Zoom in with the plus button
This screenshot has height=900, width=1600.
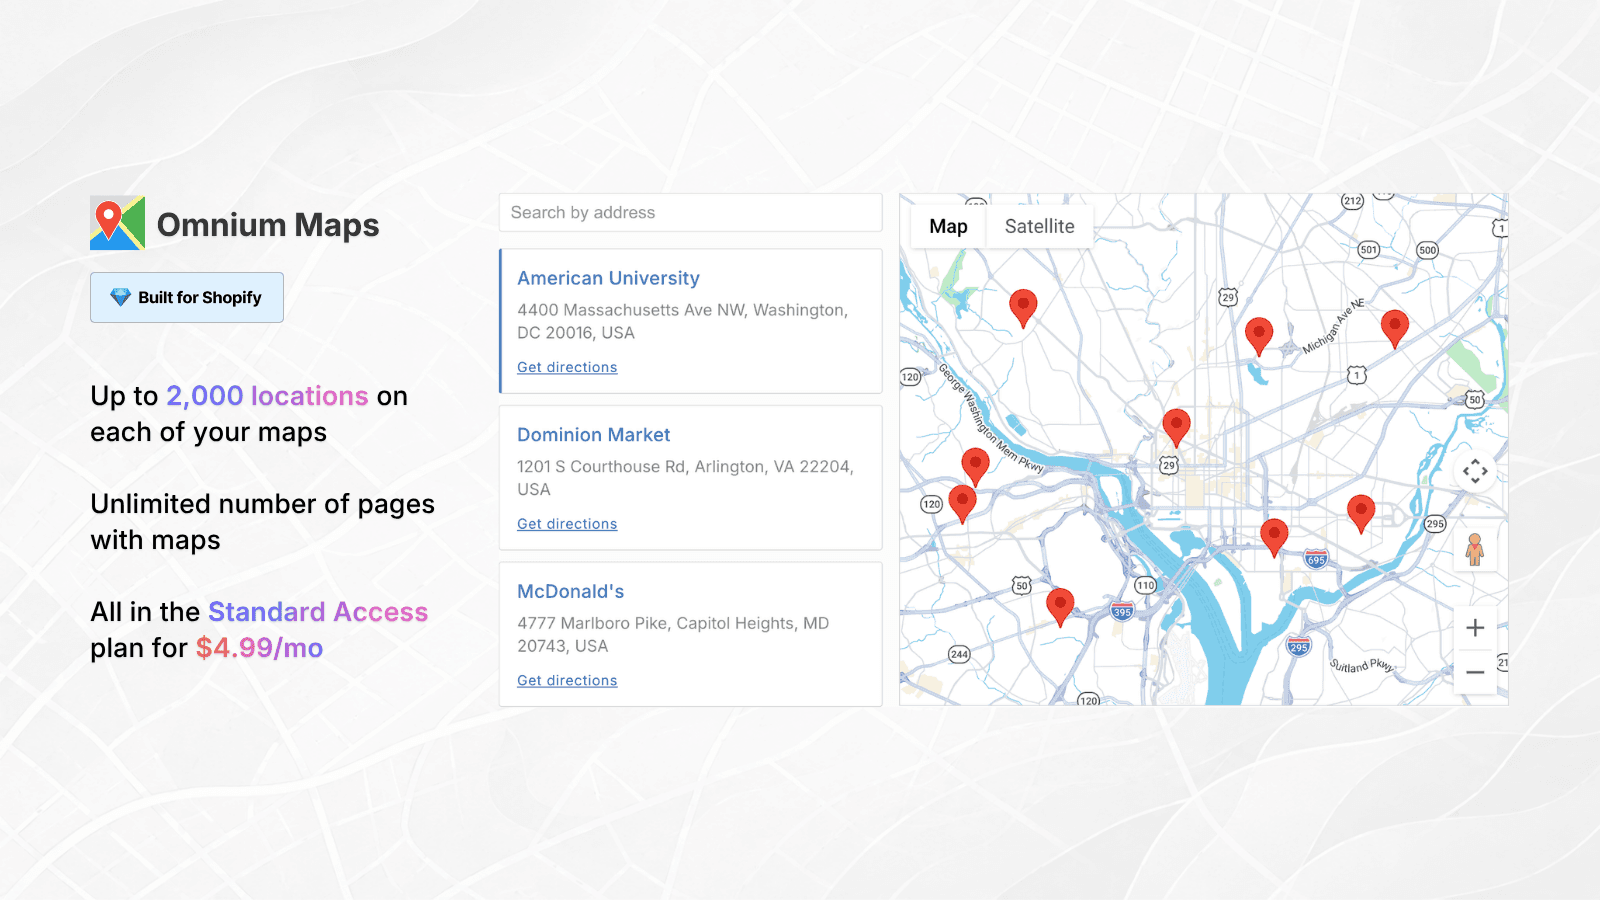click(1475, 628)
